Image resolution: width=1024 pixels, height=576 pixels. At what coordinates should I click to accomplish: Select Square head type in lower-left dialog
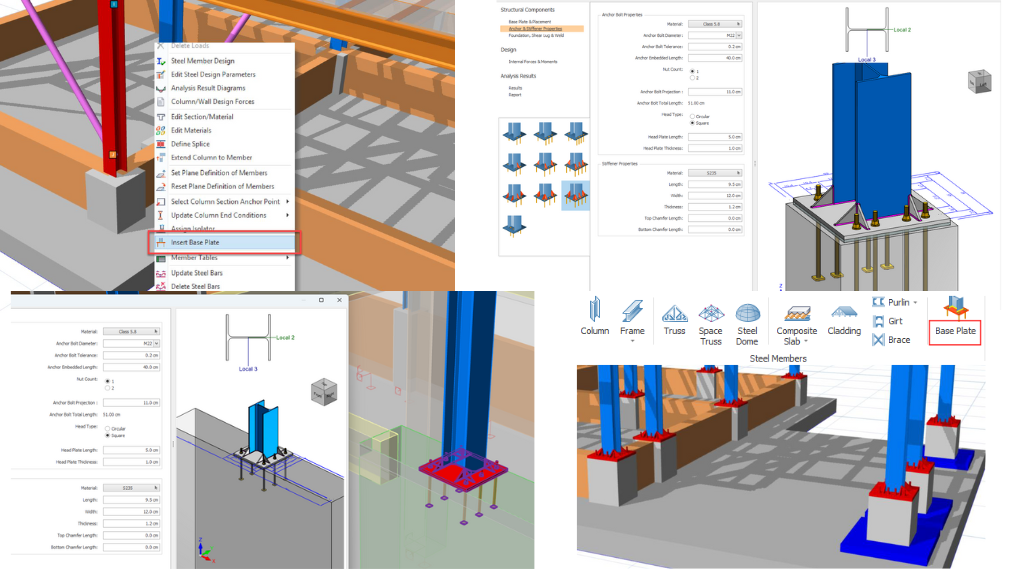(x=107, y=434)
